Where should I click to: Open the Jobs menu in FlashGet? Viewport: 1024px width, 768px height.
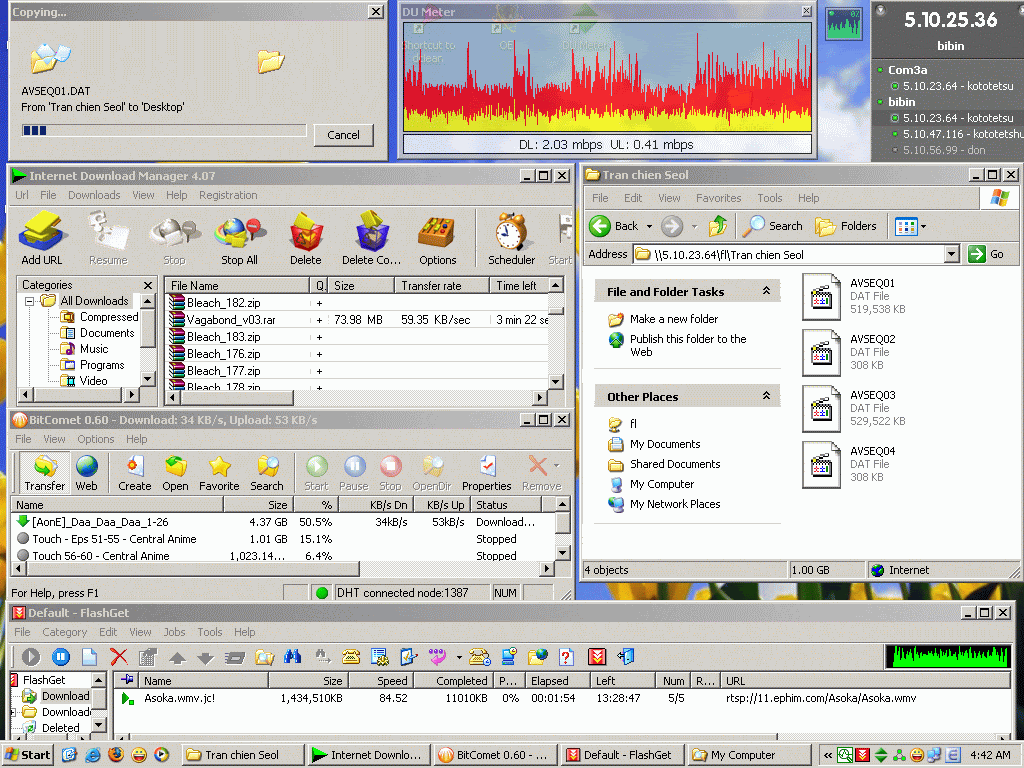click(x=174, y=632)
